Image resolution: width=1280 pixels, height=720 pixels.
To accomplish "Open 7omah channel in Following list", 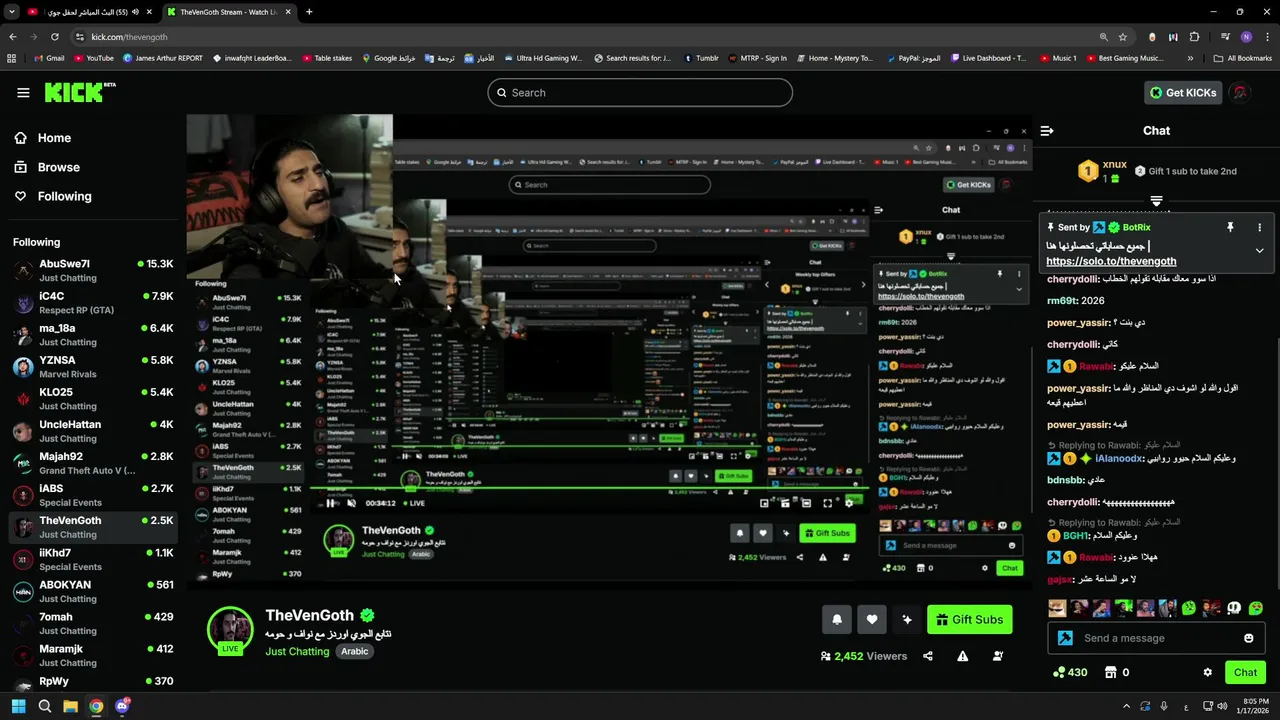I will coord(93,623).
